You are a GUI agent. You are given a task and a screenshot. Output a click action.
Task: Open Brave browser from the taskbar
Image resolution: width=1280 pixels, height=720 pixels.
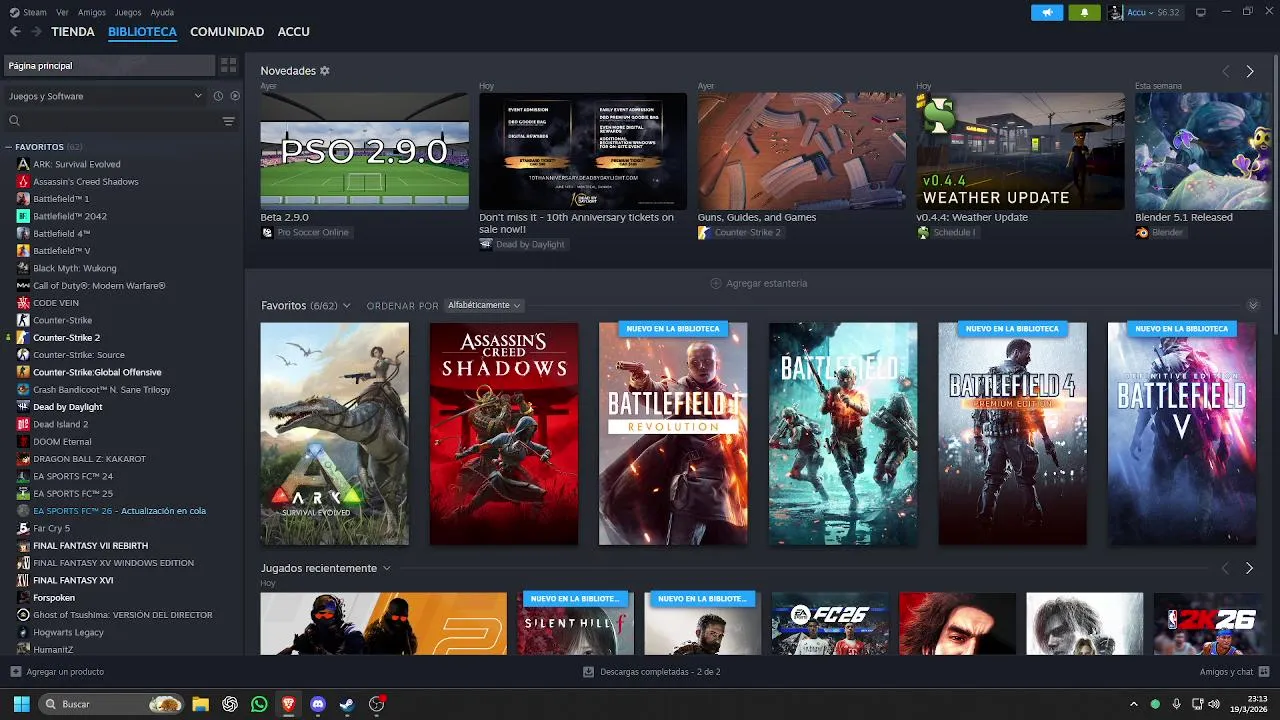(289, 704)
